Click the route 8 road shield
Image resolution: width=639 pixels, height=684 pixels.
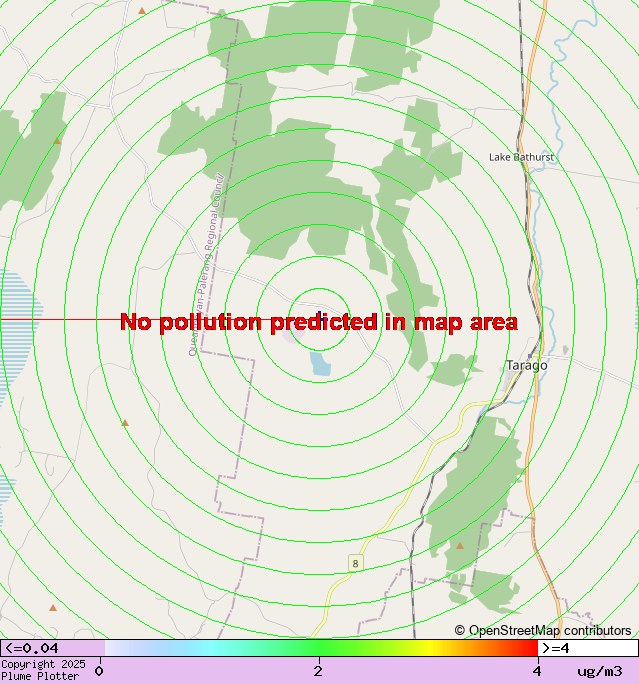pyautogui.click(x=354, y=564)
